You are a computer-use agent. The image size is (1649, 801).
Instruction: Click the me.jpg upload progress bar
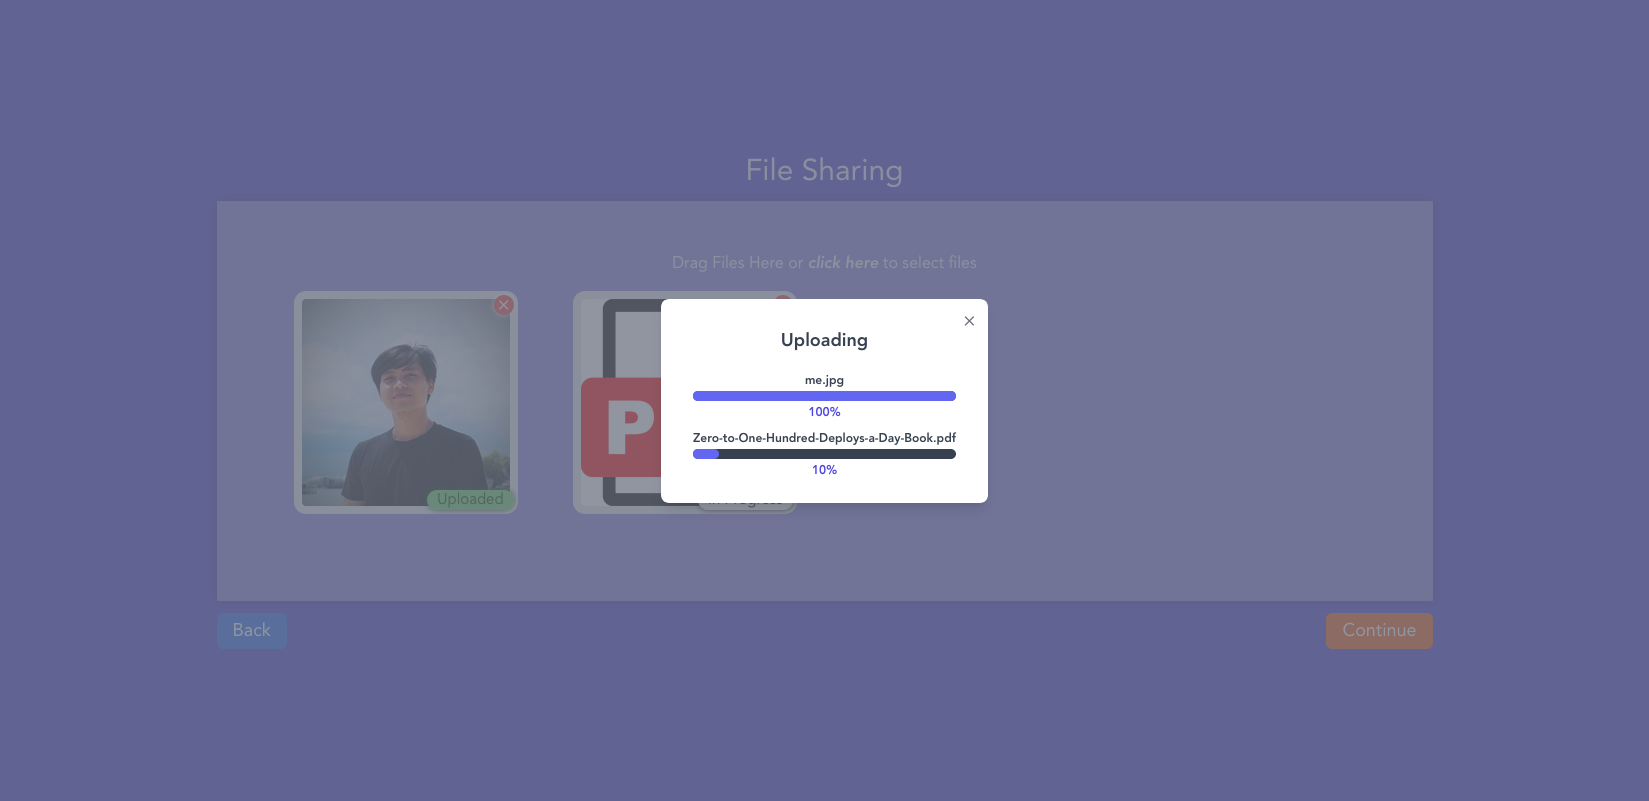click(824, 396)
